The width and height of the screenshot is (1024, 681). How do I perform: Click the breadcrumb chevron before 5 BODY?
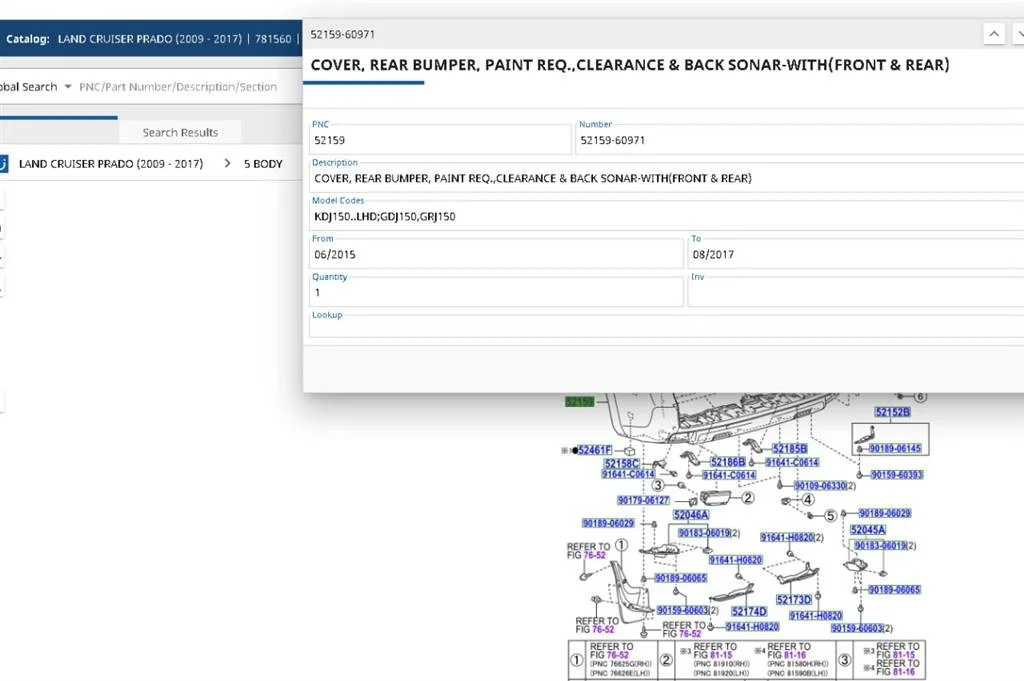[x=228, y=163]
